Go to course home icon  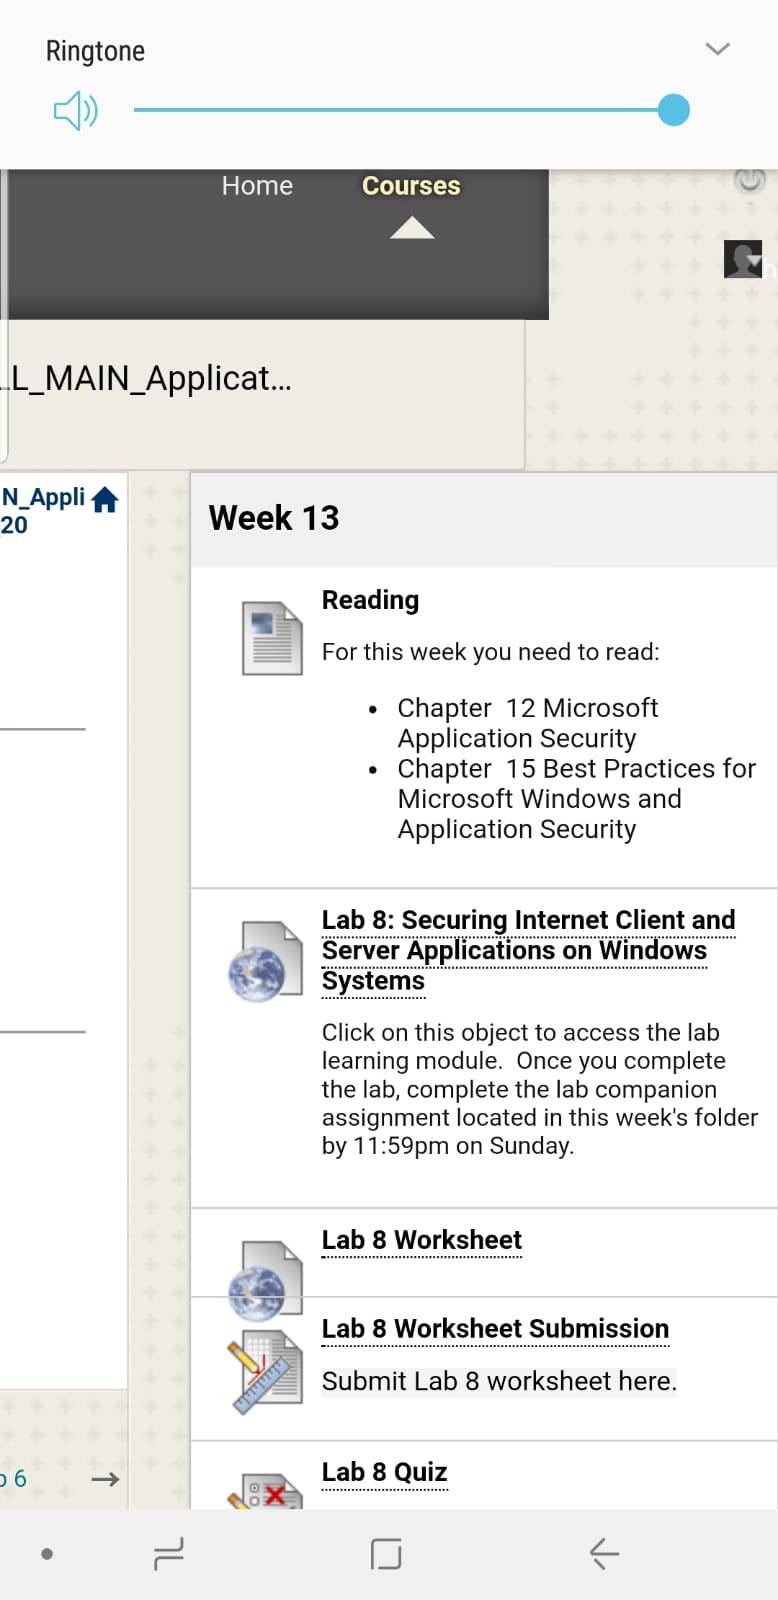(x=105, y=500)
